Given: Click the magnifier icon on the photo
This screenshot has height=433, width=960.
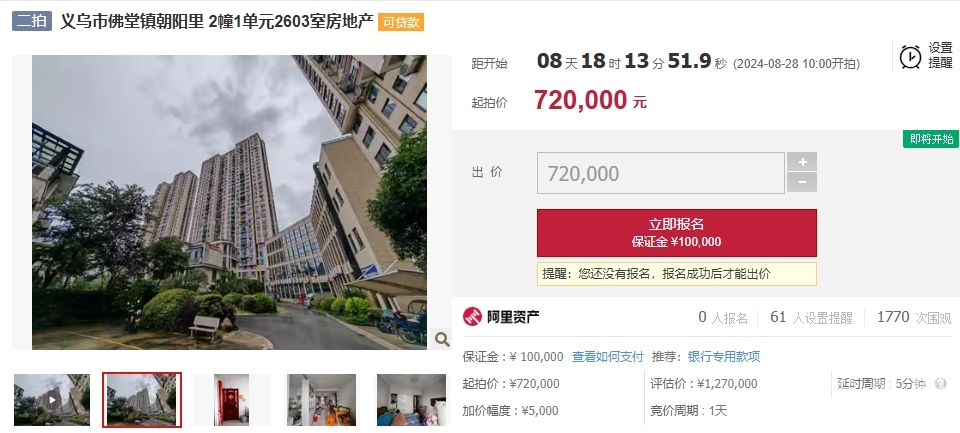Looking at the screenshot, I should [x=441, y=339].
